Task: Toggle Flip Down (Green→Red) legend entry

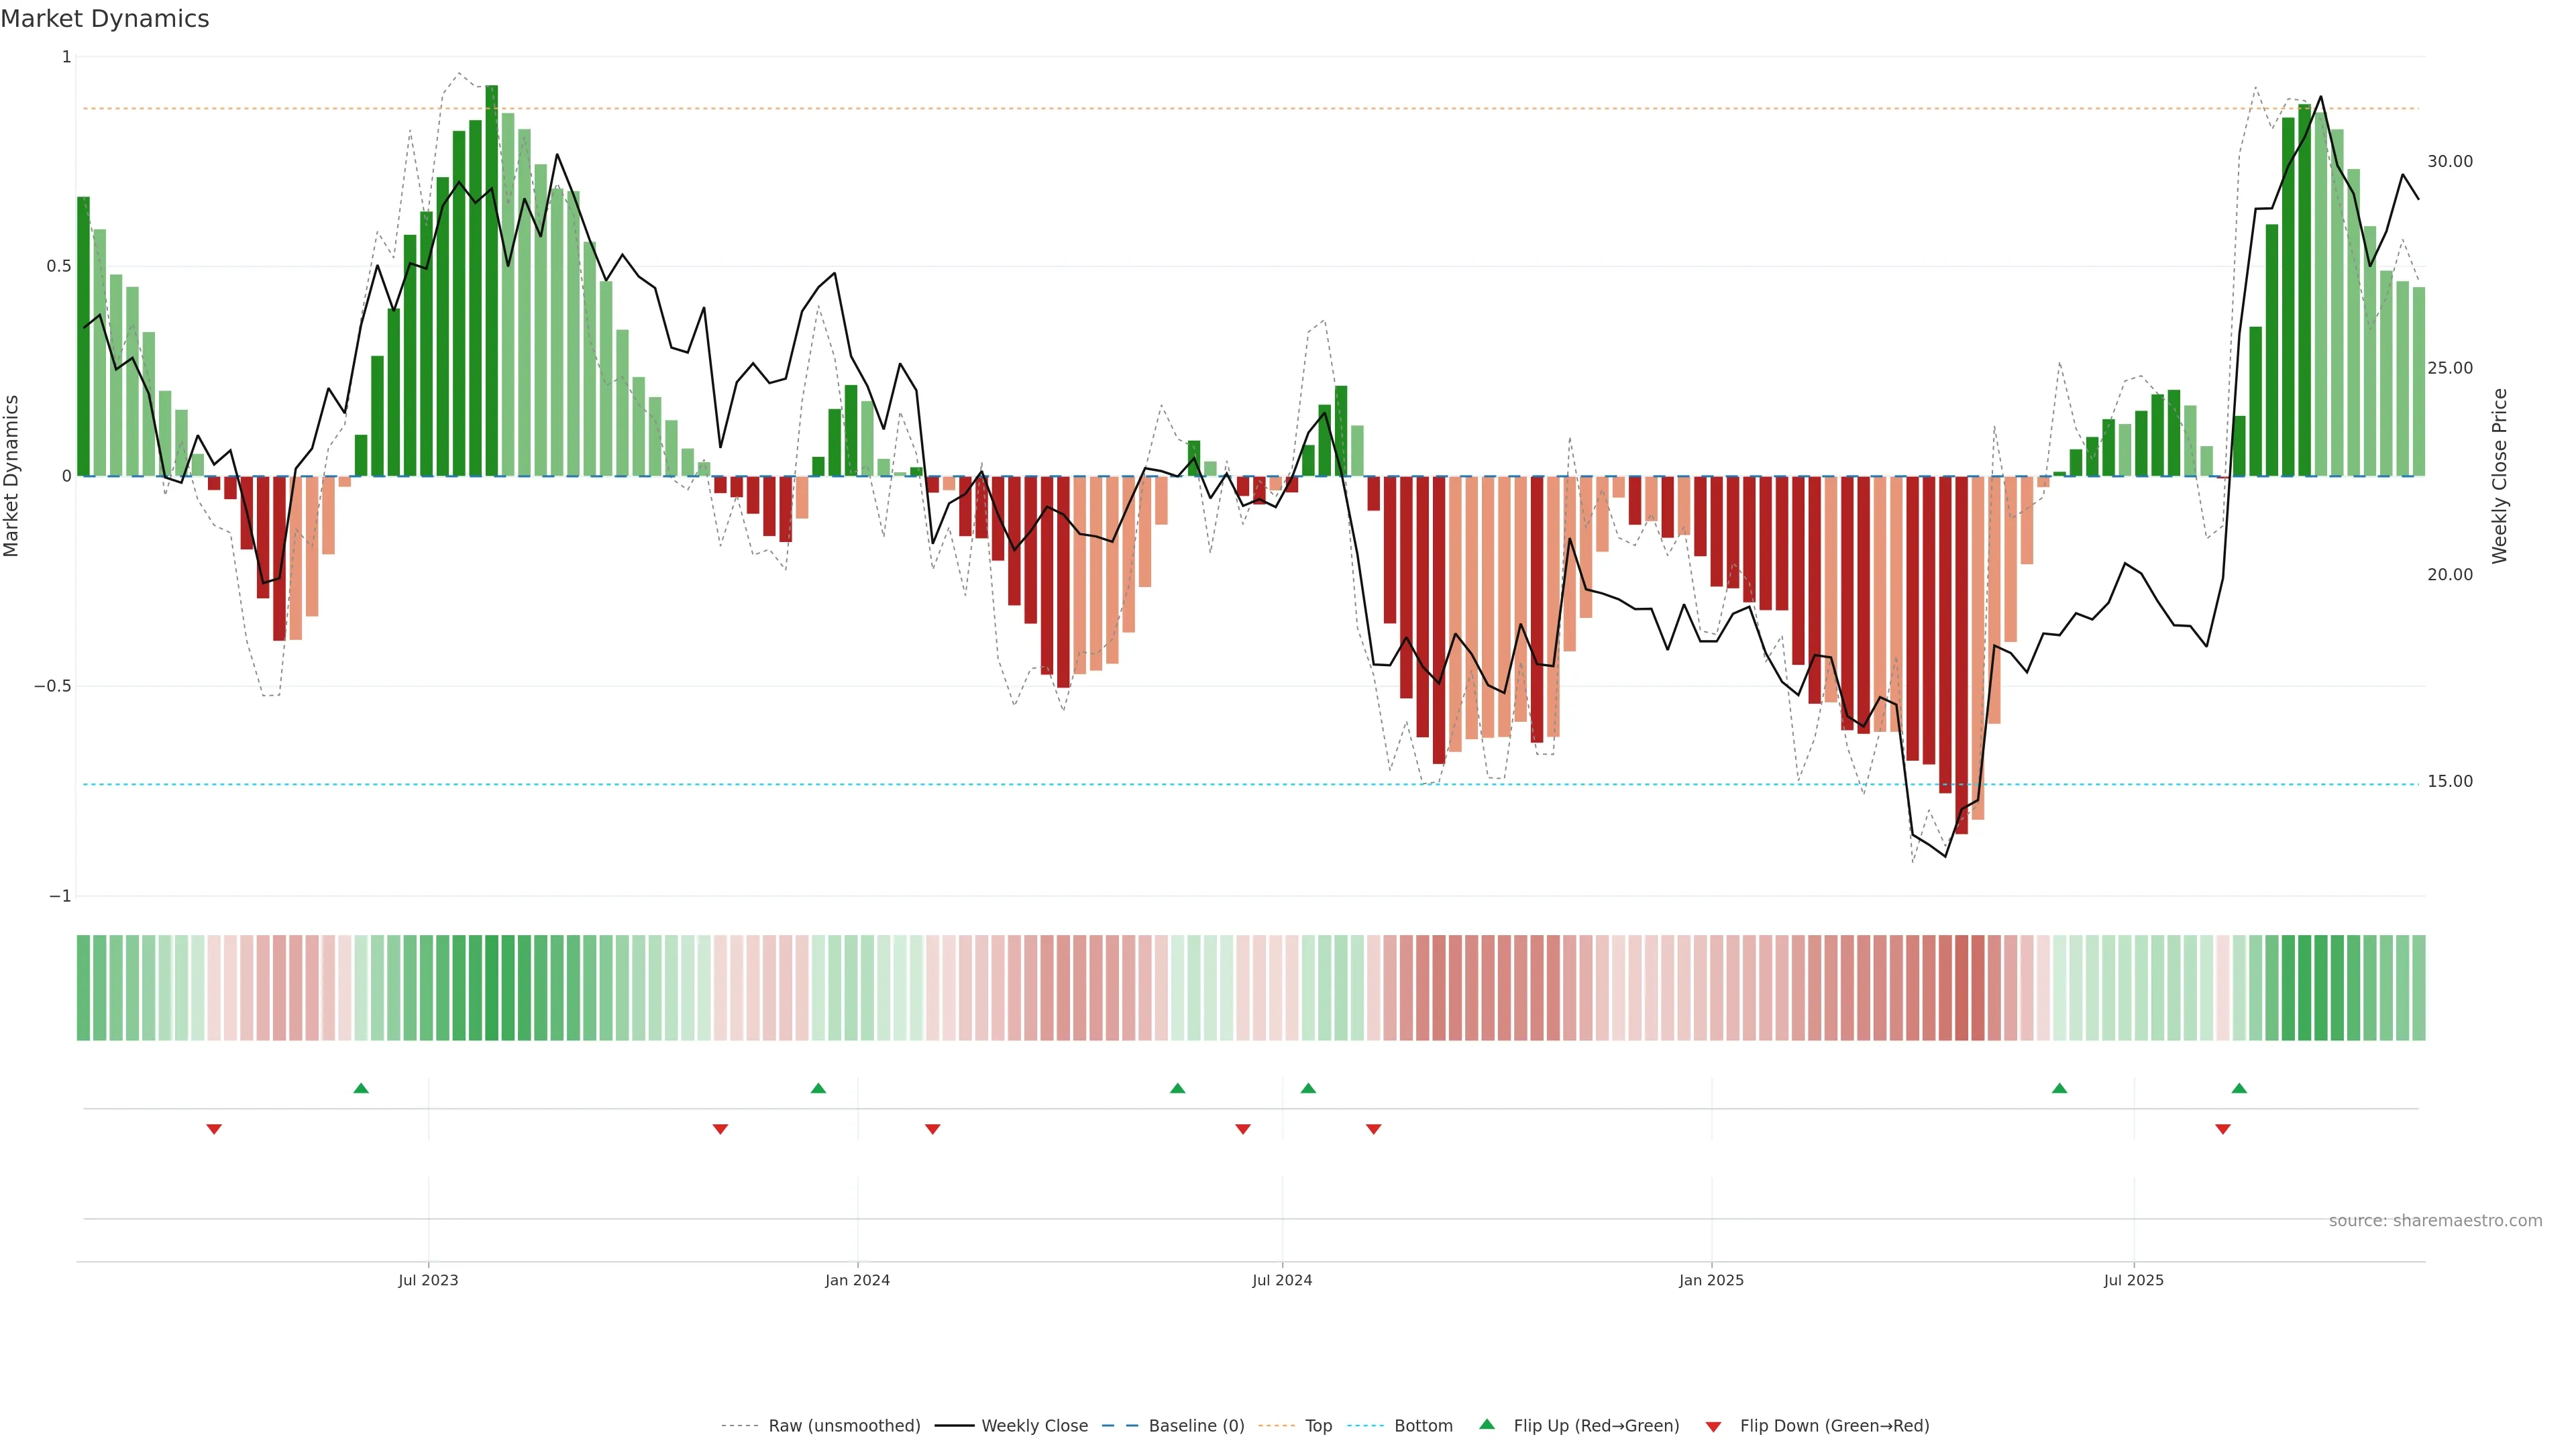Action: click(x=1834, y=1426)
